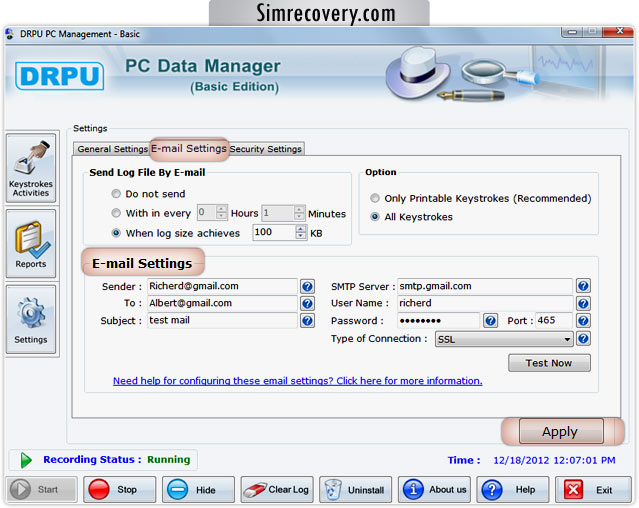Click help icon beside Port field
639x508 pixels.
[583, 321]
